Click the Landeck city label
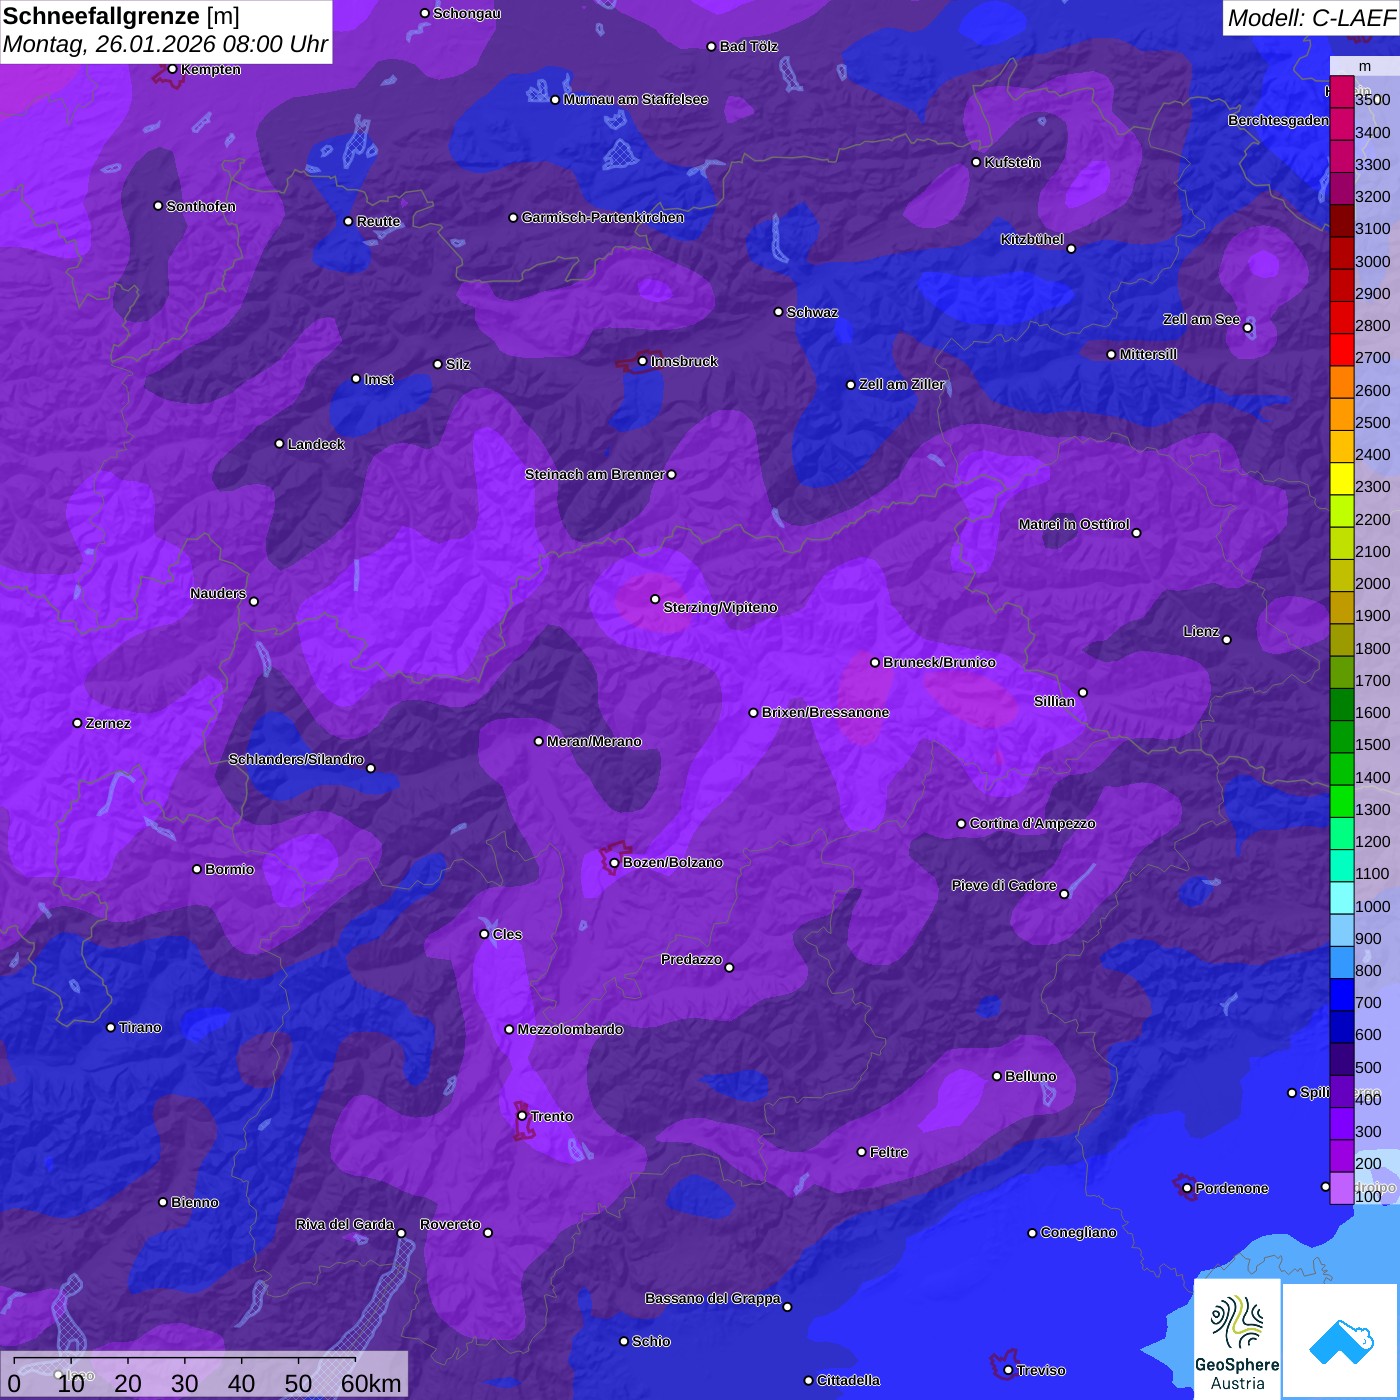The height and width of the screenshot is (1400, 1400). pos(316,444)
